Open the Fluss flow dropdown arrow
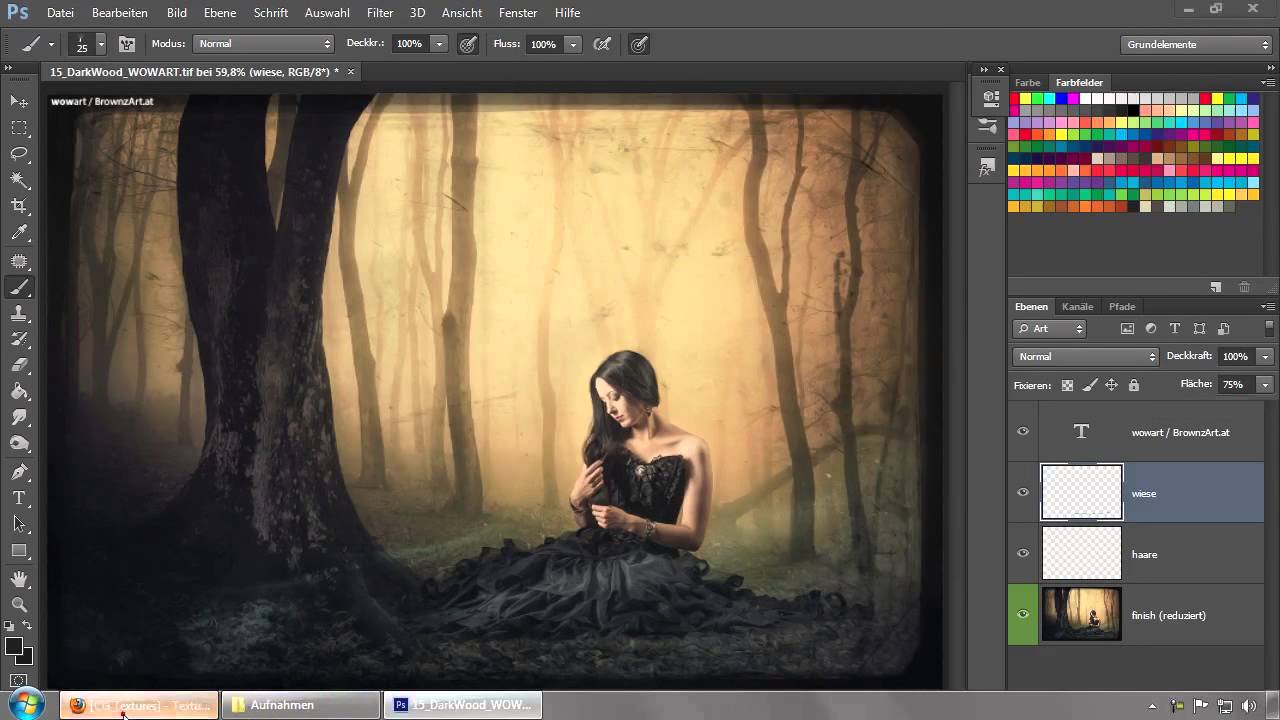The height and width of the screenshot is (720, 1280). [x=573, y=44]
